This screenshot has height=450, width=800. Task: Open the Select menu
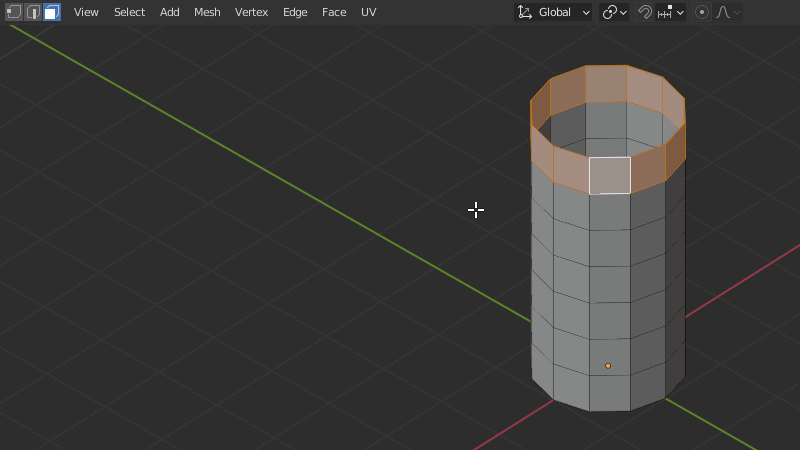[130, 12]
